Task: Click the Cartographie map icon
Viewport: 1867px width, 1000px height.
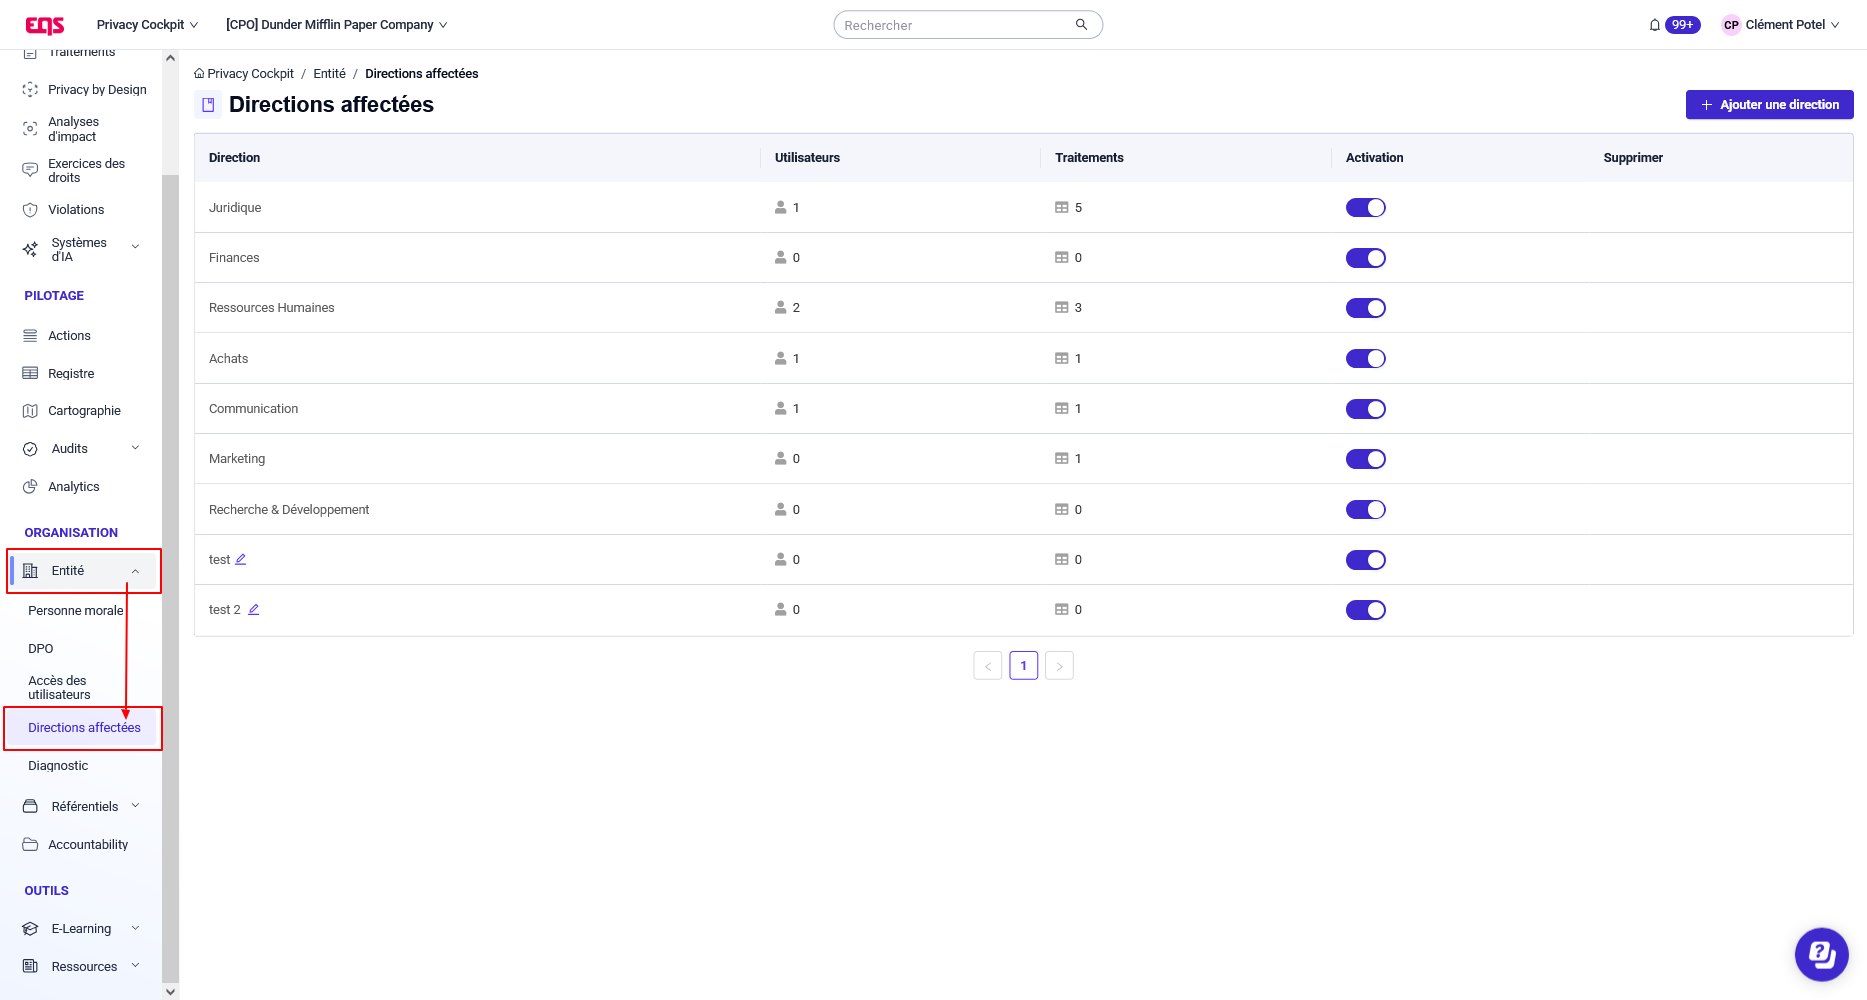Action: 30,411
